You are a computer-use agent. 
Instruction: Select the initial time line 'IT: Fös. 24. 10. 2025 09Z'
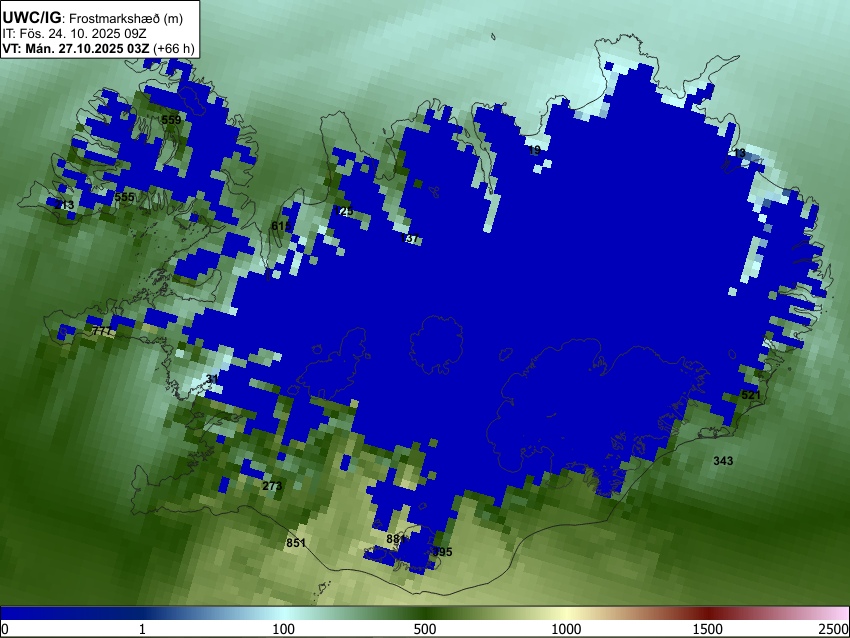[x=74, y=34]
